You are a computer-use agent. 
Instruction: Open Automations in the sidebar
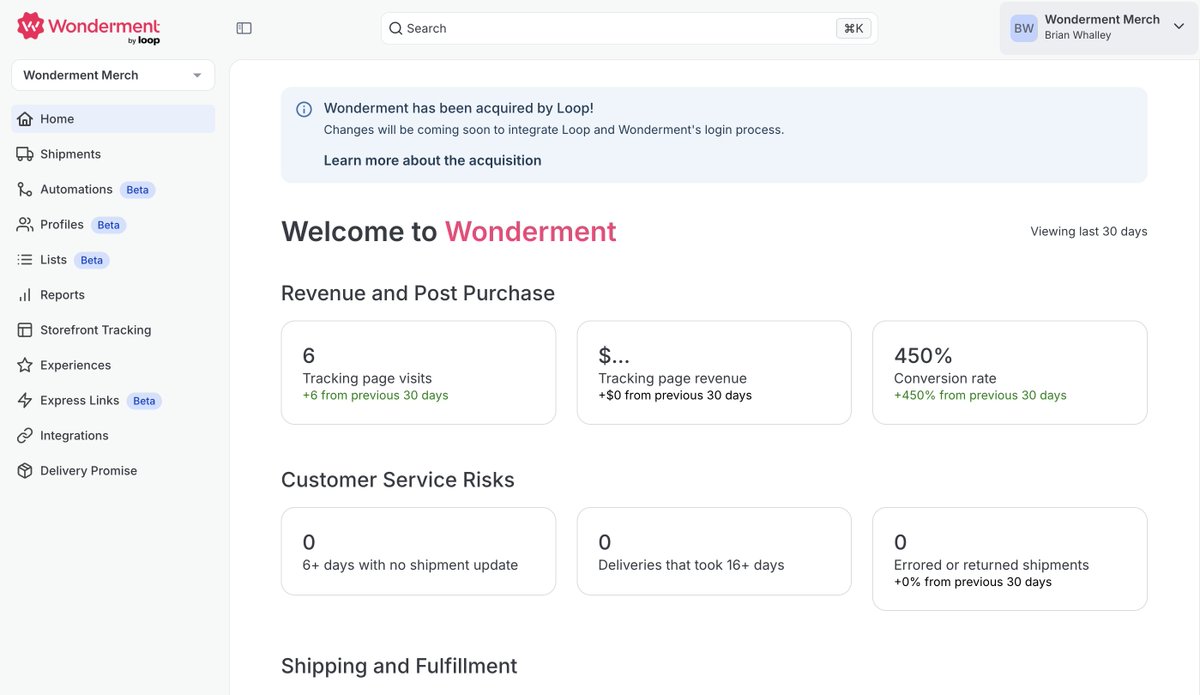click(x=113, y=189)
